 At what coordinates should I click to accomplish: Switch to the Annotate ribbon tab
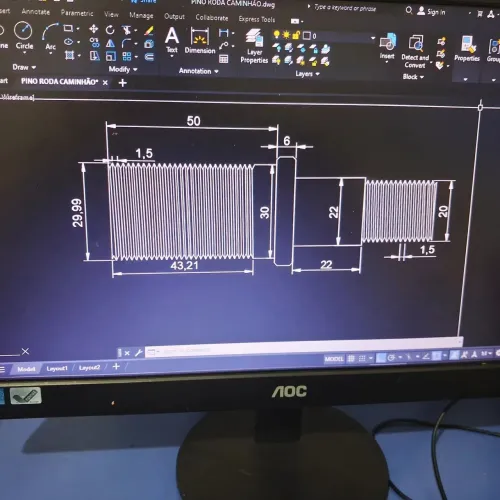click(35, 12)
